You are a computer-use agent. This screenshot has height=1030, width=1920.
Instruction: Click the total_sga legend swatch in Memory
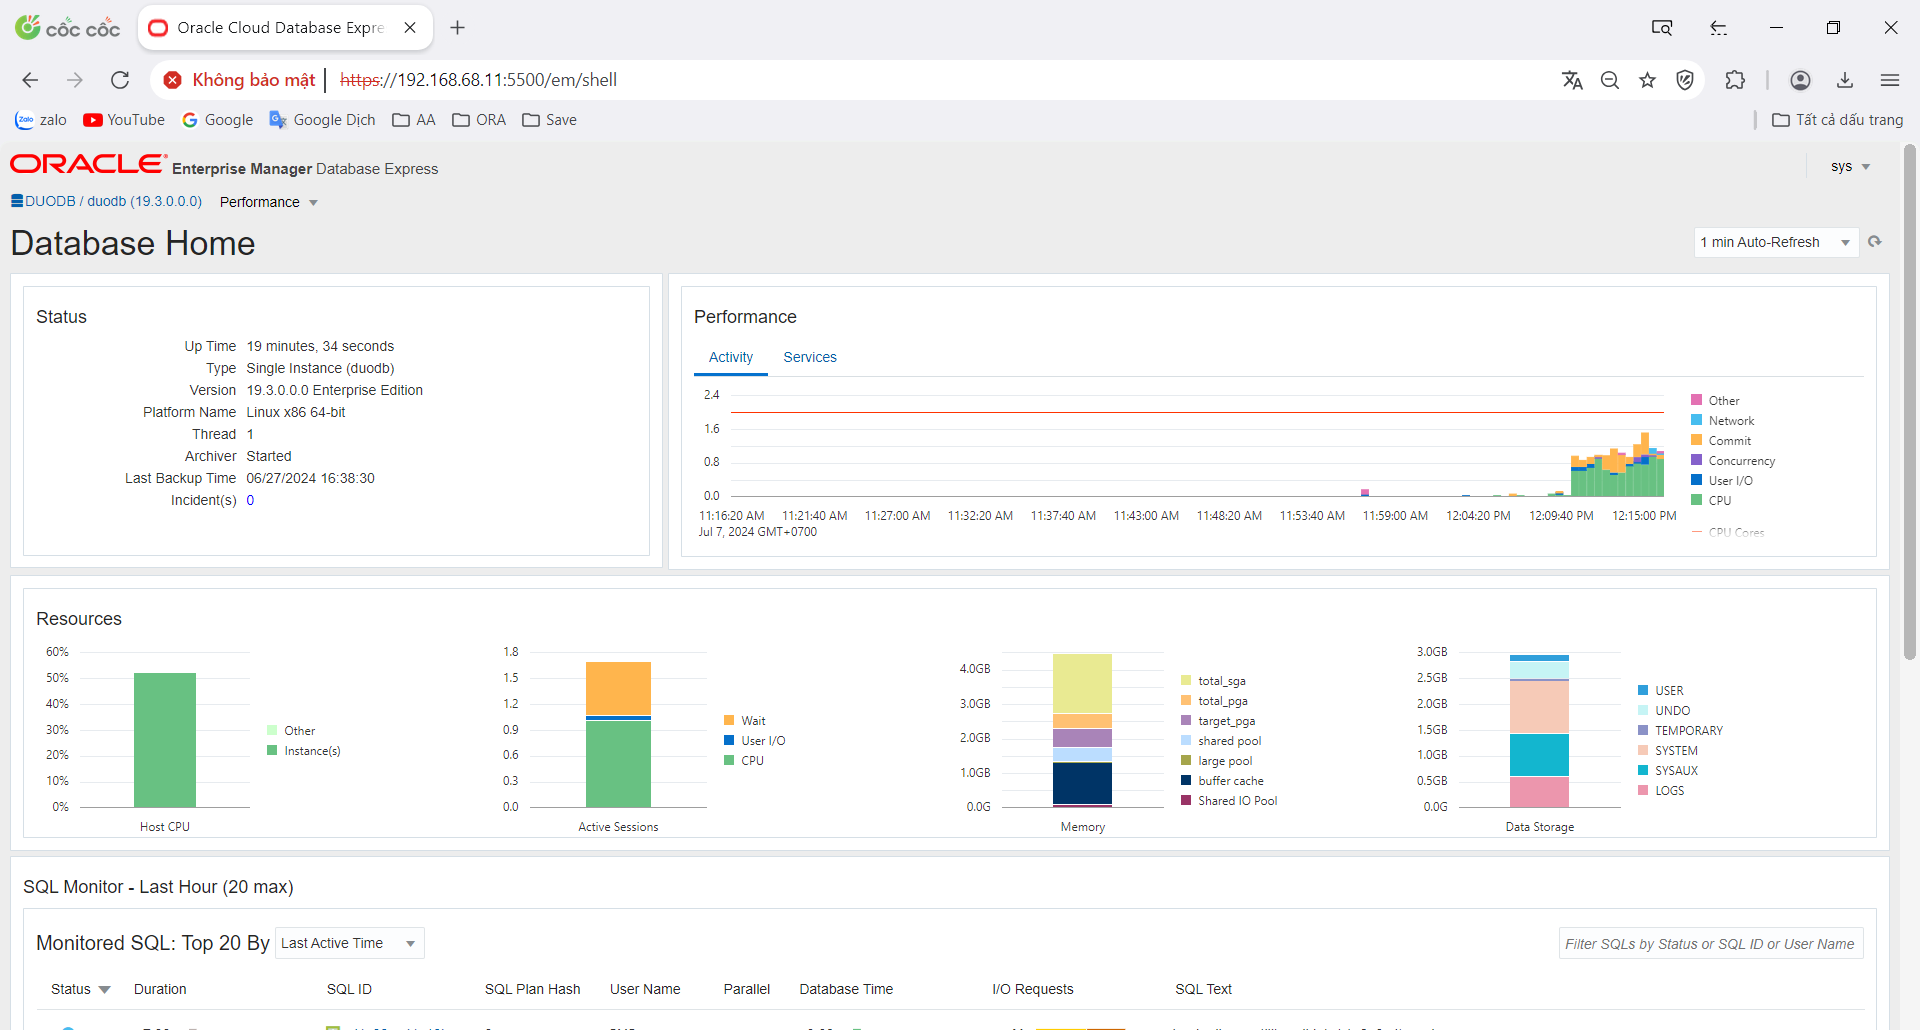[1186, 680]
